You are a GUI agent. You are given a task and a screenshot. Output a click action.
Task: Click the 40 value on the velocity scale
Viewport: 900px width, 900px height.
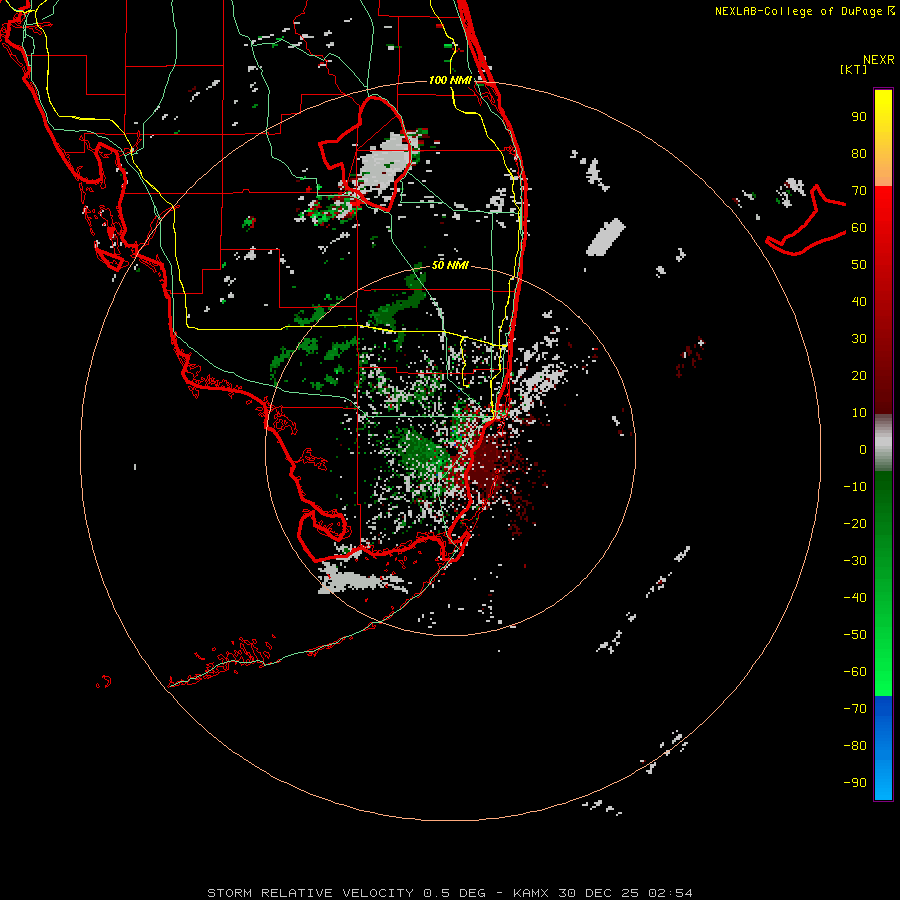859,302
